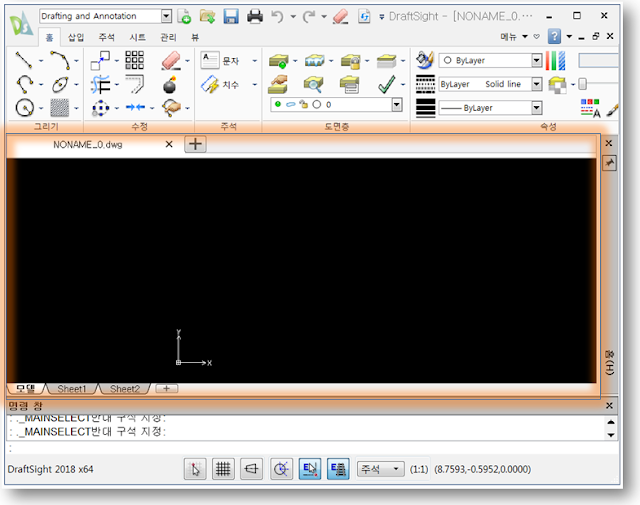Viewport: 640px width, 505px height.
Task: Click the New document icon
Action: click(184, 16)
